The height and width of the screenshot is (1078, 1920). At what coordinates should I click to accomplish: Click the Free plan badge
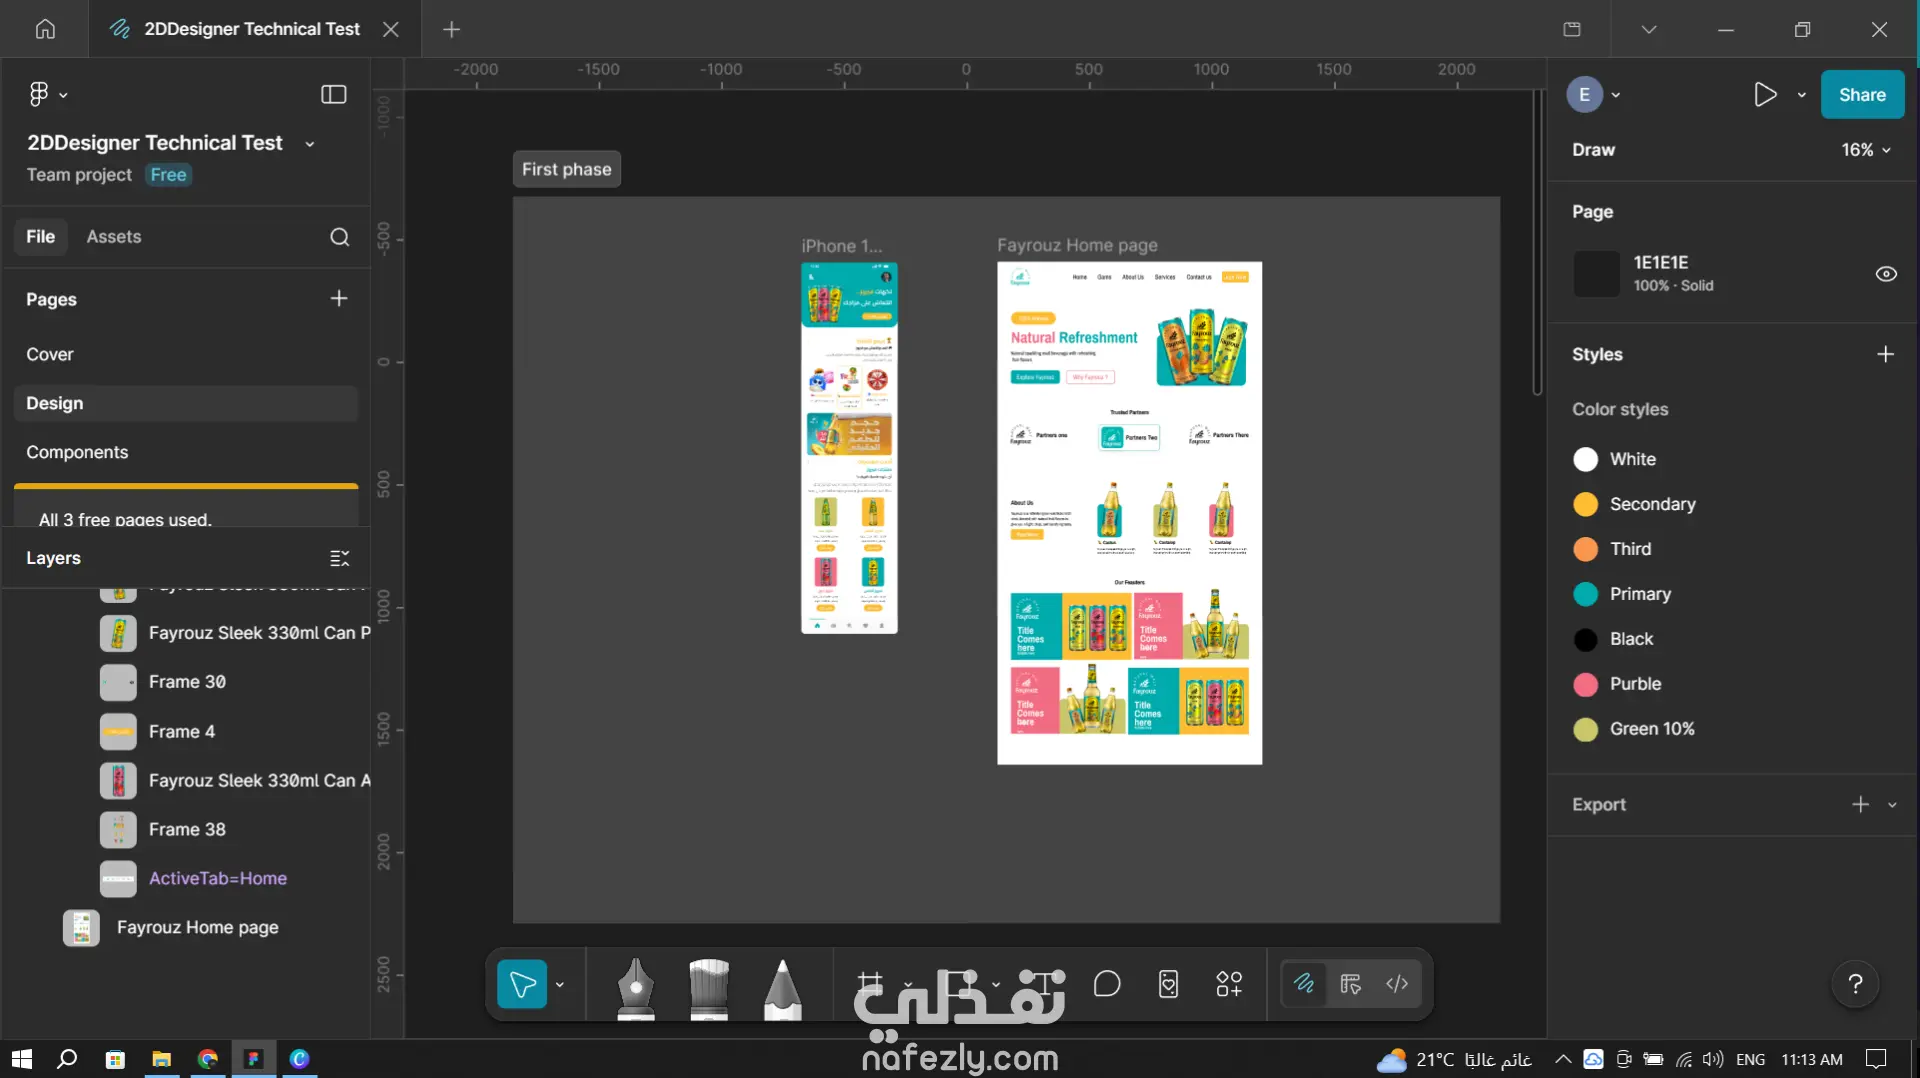coord(168,175)
